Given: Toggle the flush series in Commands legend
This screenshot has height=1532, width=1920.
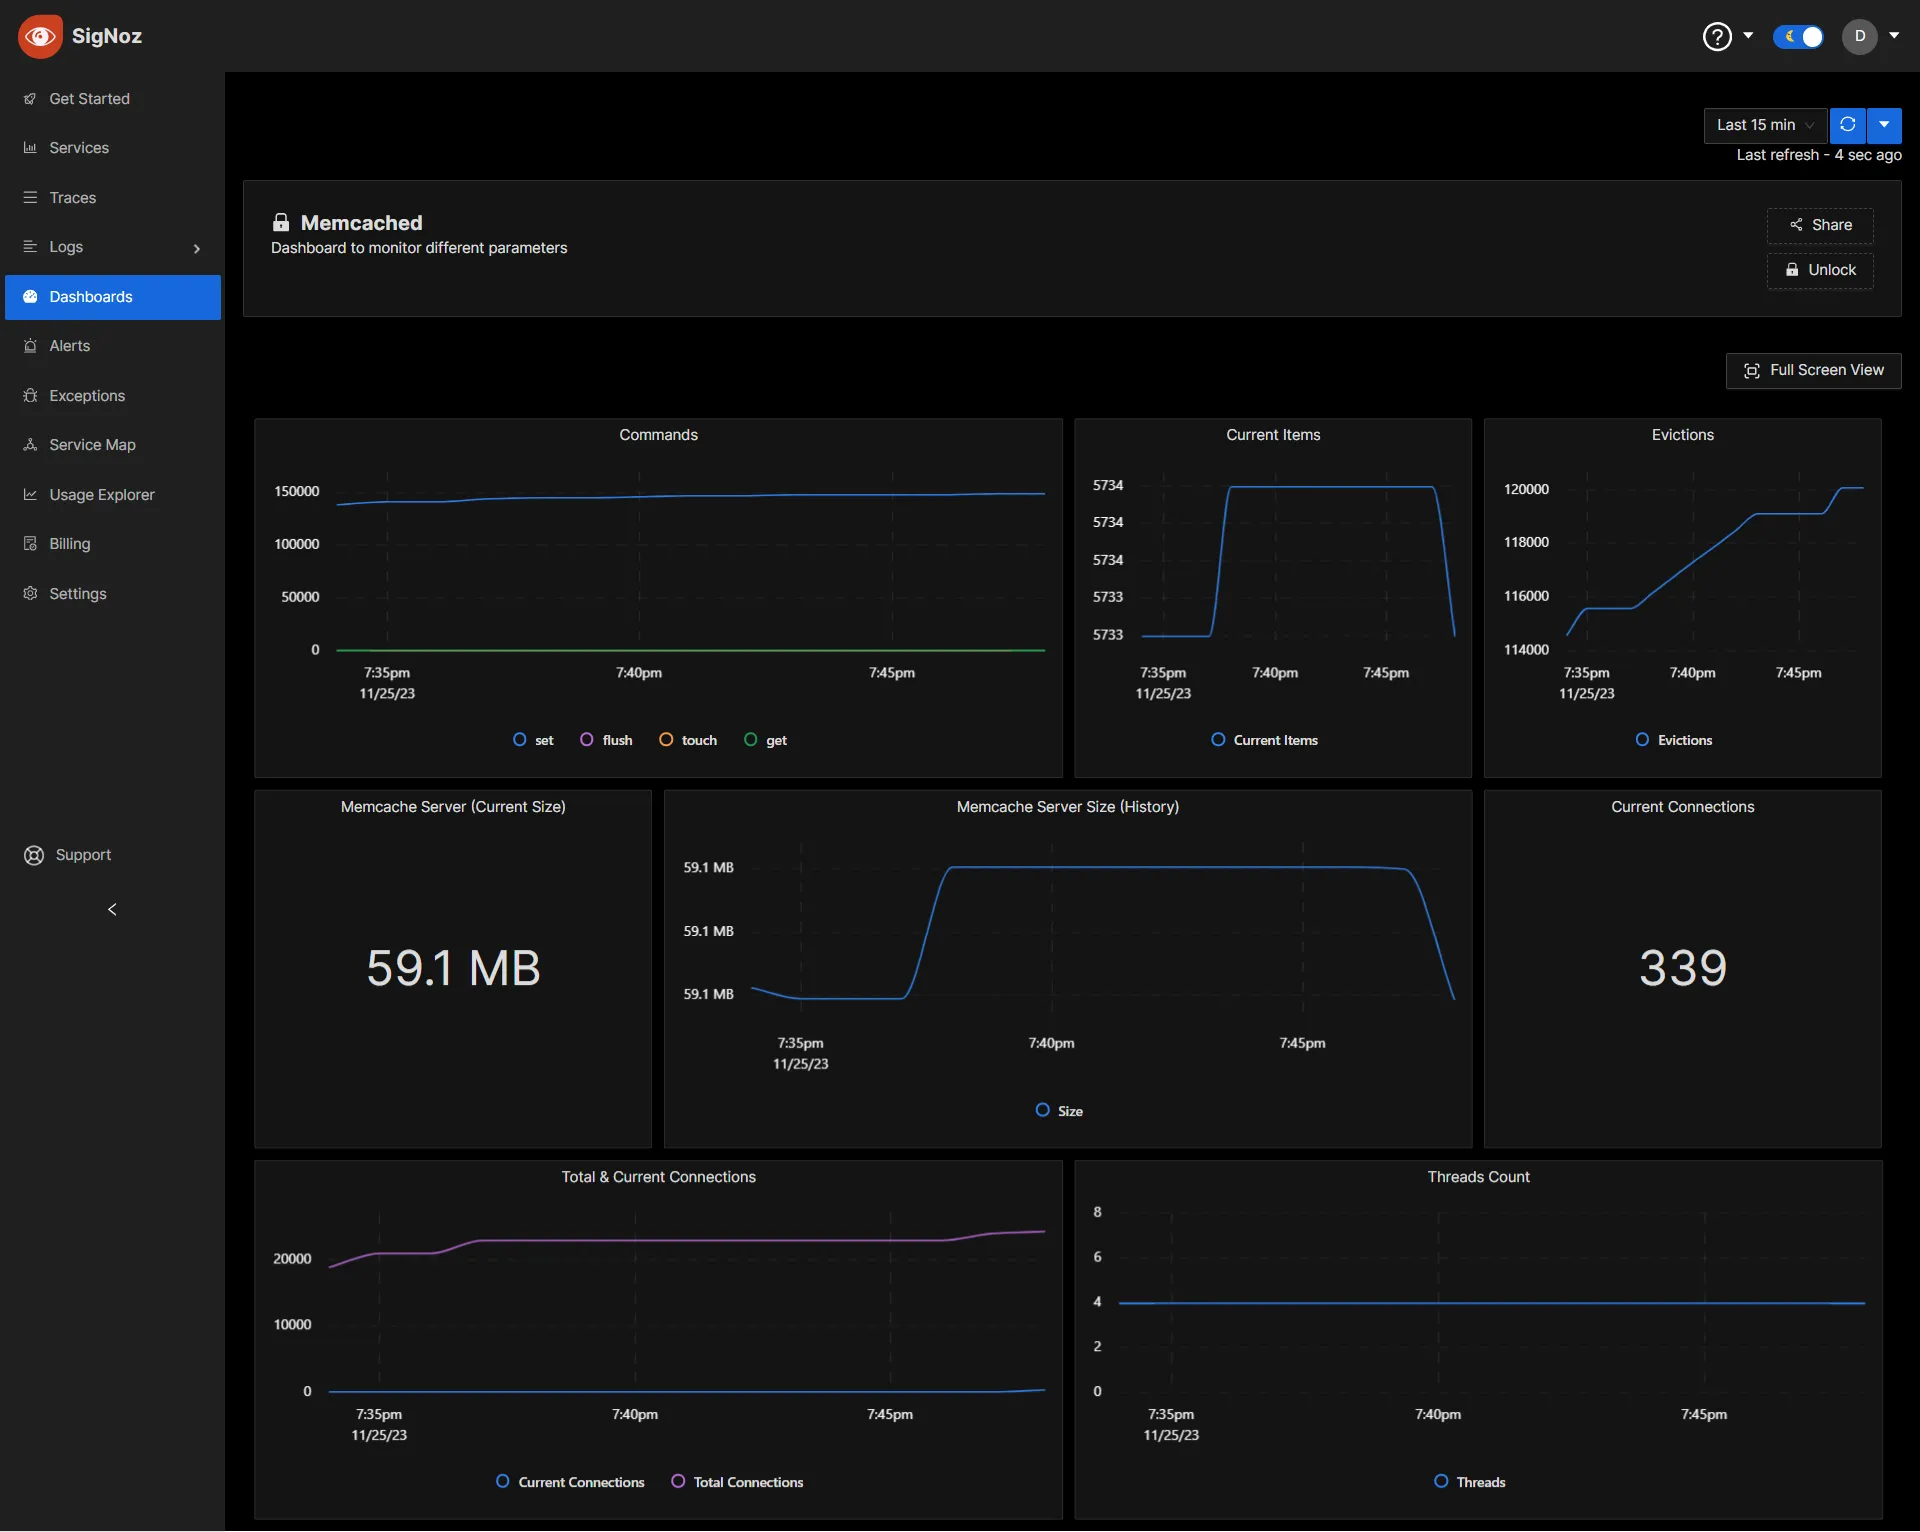Looking at the screenshot, I should 606,740.
